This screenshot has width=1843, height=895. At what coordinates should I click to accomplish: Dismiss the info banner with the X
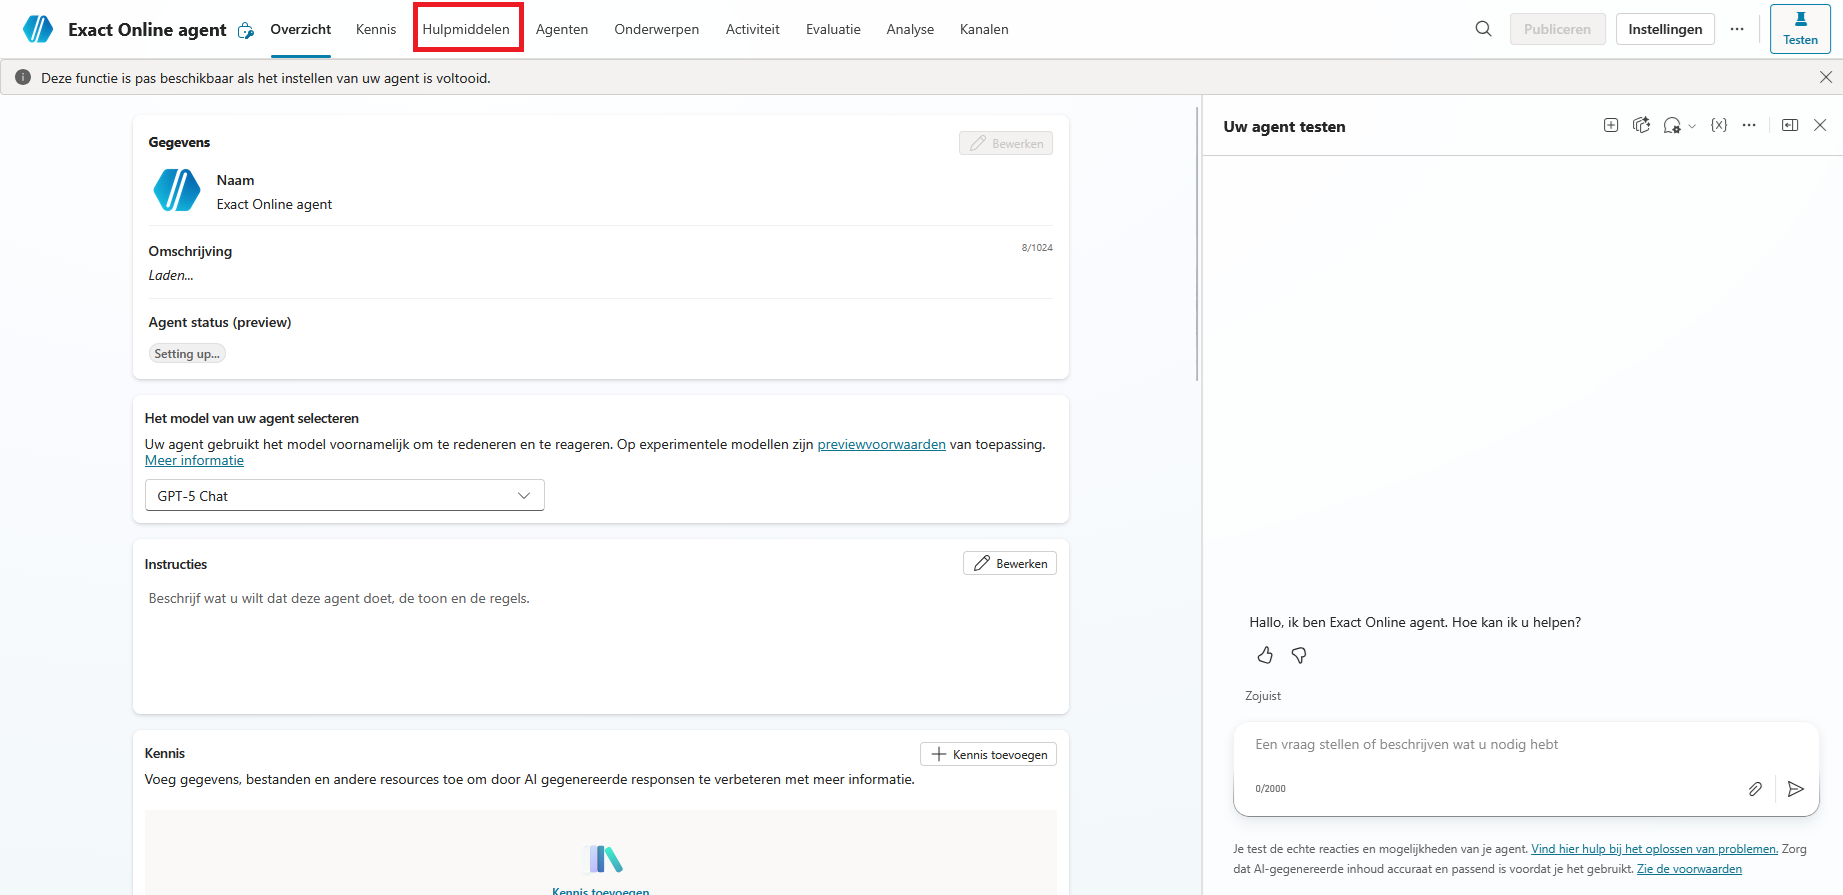tap(1825, 77)
